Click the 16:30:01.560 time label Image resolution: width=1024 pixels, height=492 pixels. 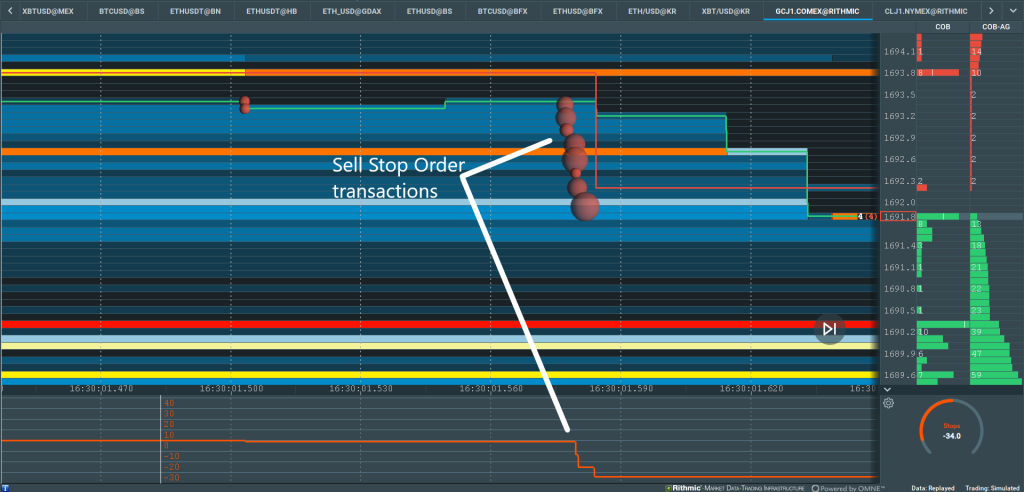491,389
